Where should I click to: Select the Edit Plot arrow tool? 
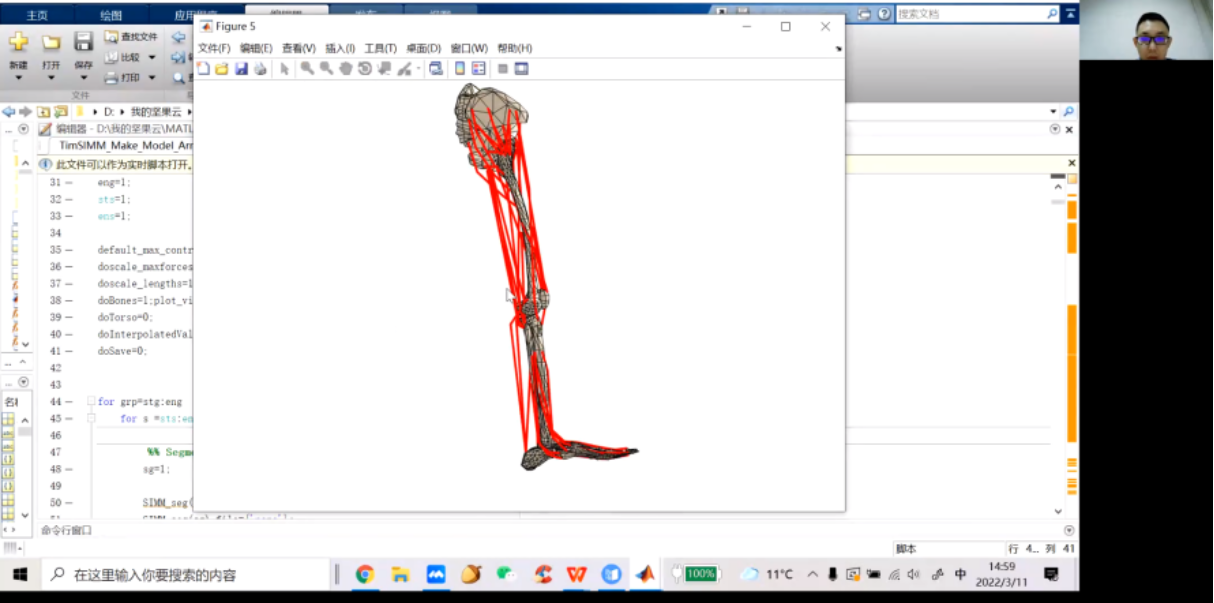tap(284, 69)
